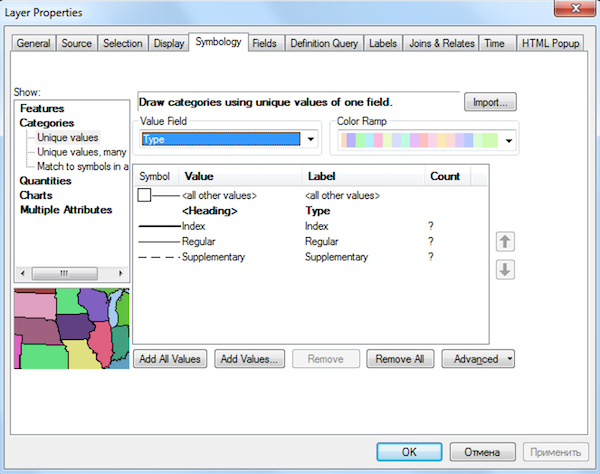Viewport: 600px width, 474px height.
Task: Click the map preview thumbnail
Action: [x=72, y=329]
